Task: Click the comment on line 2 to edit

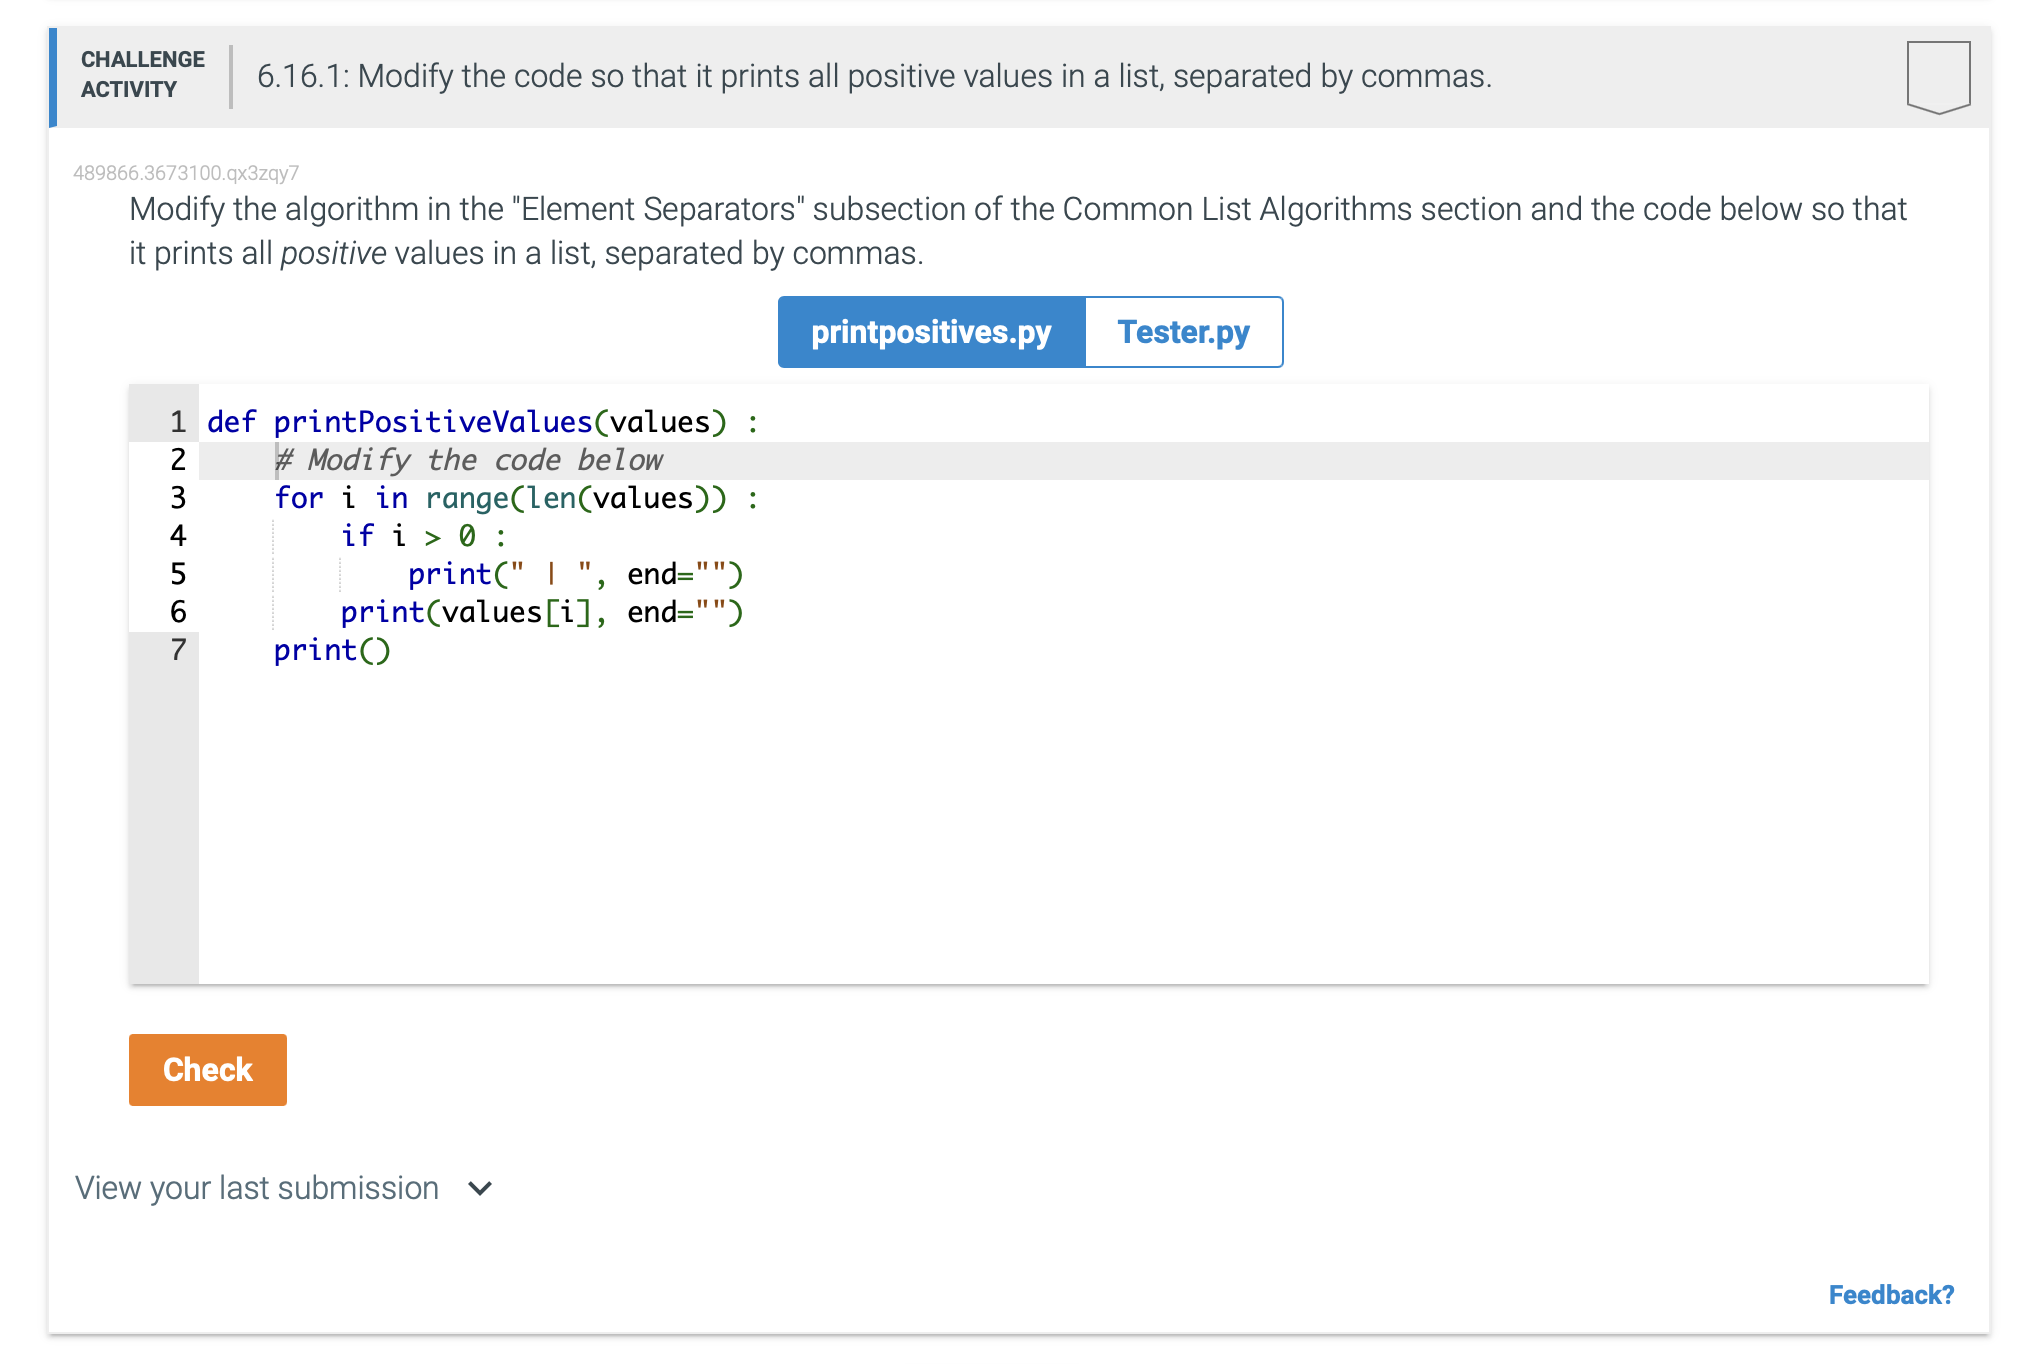Action: (468, 459)
